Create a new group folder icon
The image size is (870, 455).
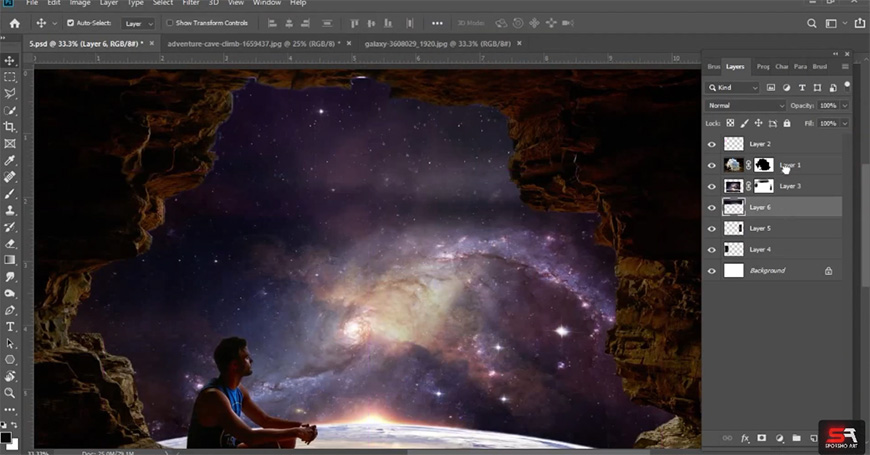tap(796, 438)
